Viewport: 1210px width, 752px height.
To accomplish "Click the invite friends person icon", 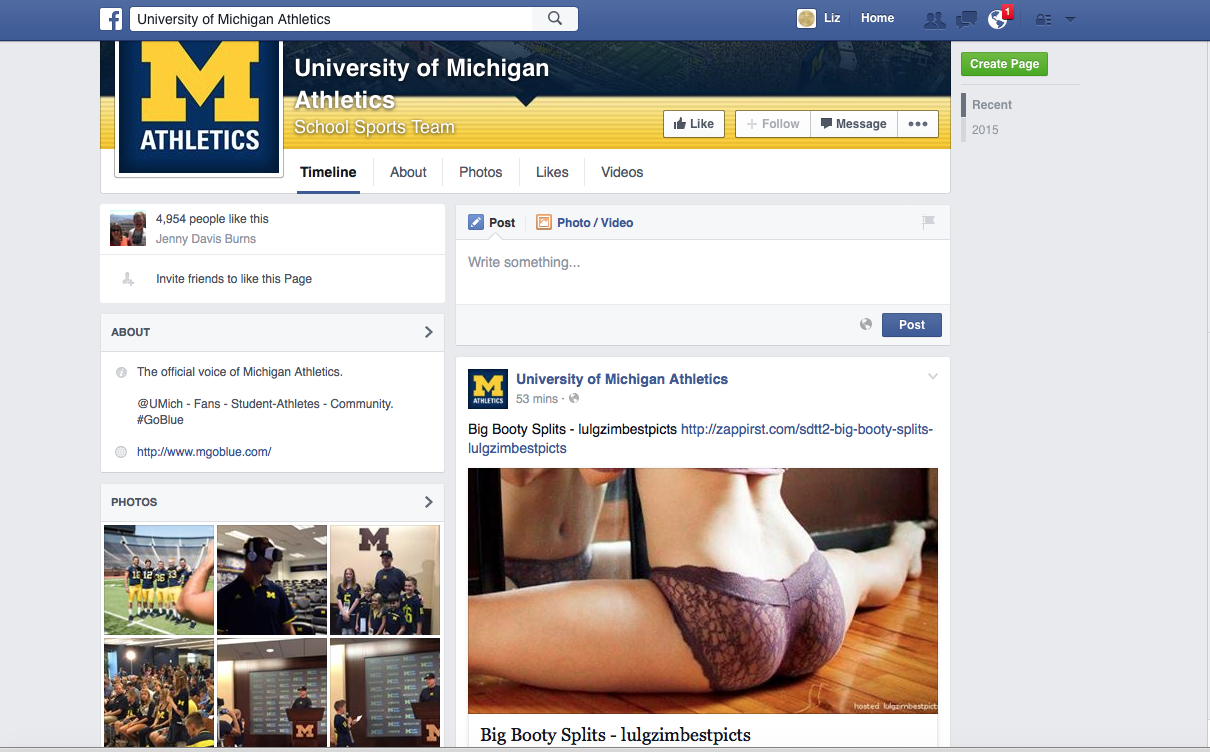I will (127, 279).
